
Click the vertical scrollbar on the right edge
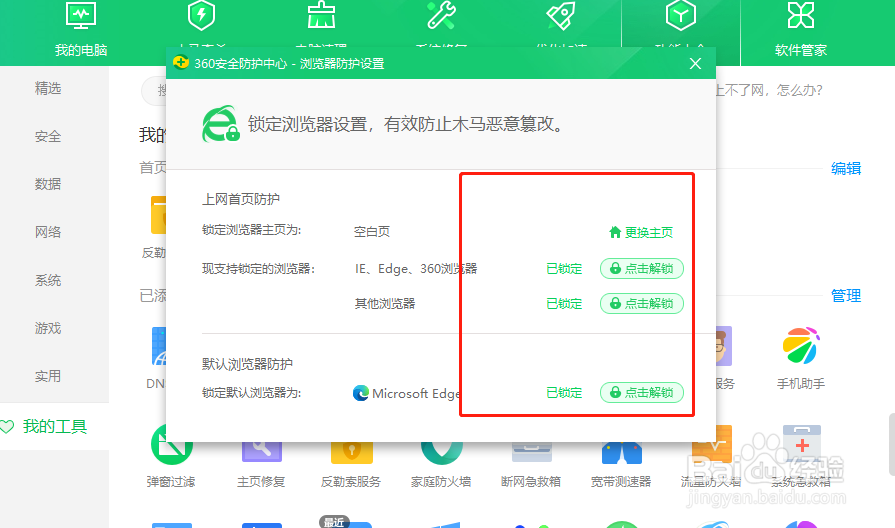coord(892,444)
